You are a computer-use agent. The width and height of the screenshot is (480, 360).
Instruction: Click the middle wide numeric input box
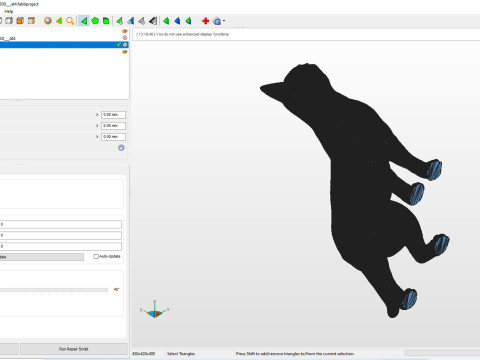click(61, 235)
